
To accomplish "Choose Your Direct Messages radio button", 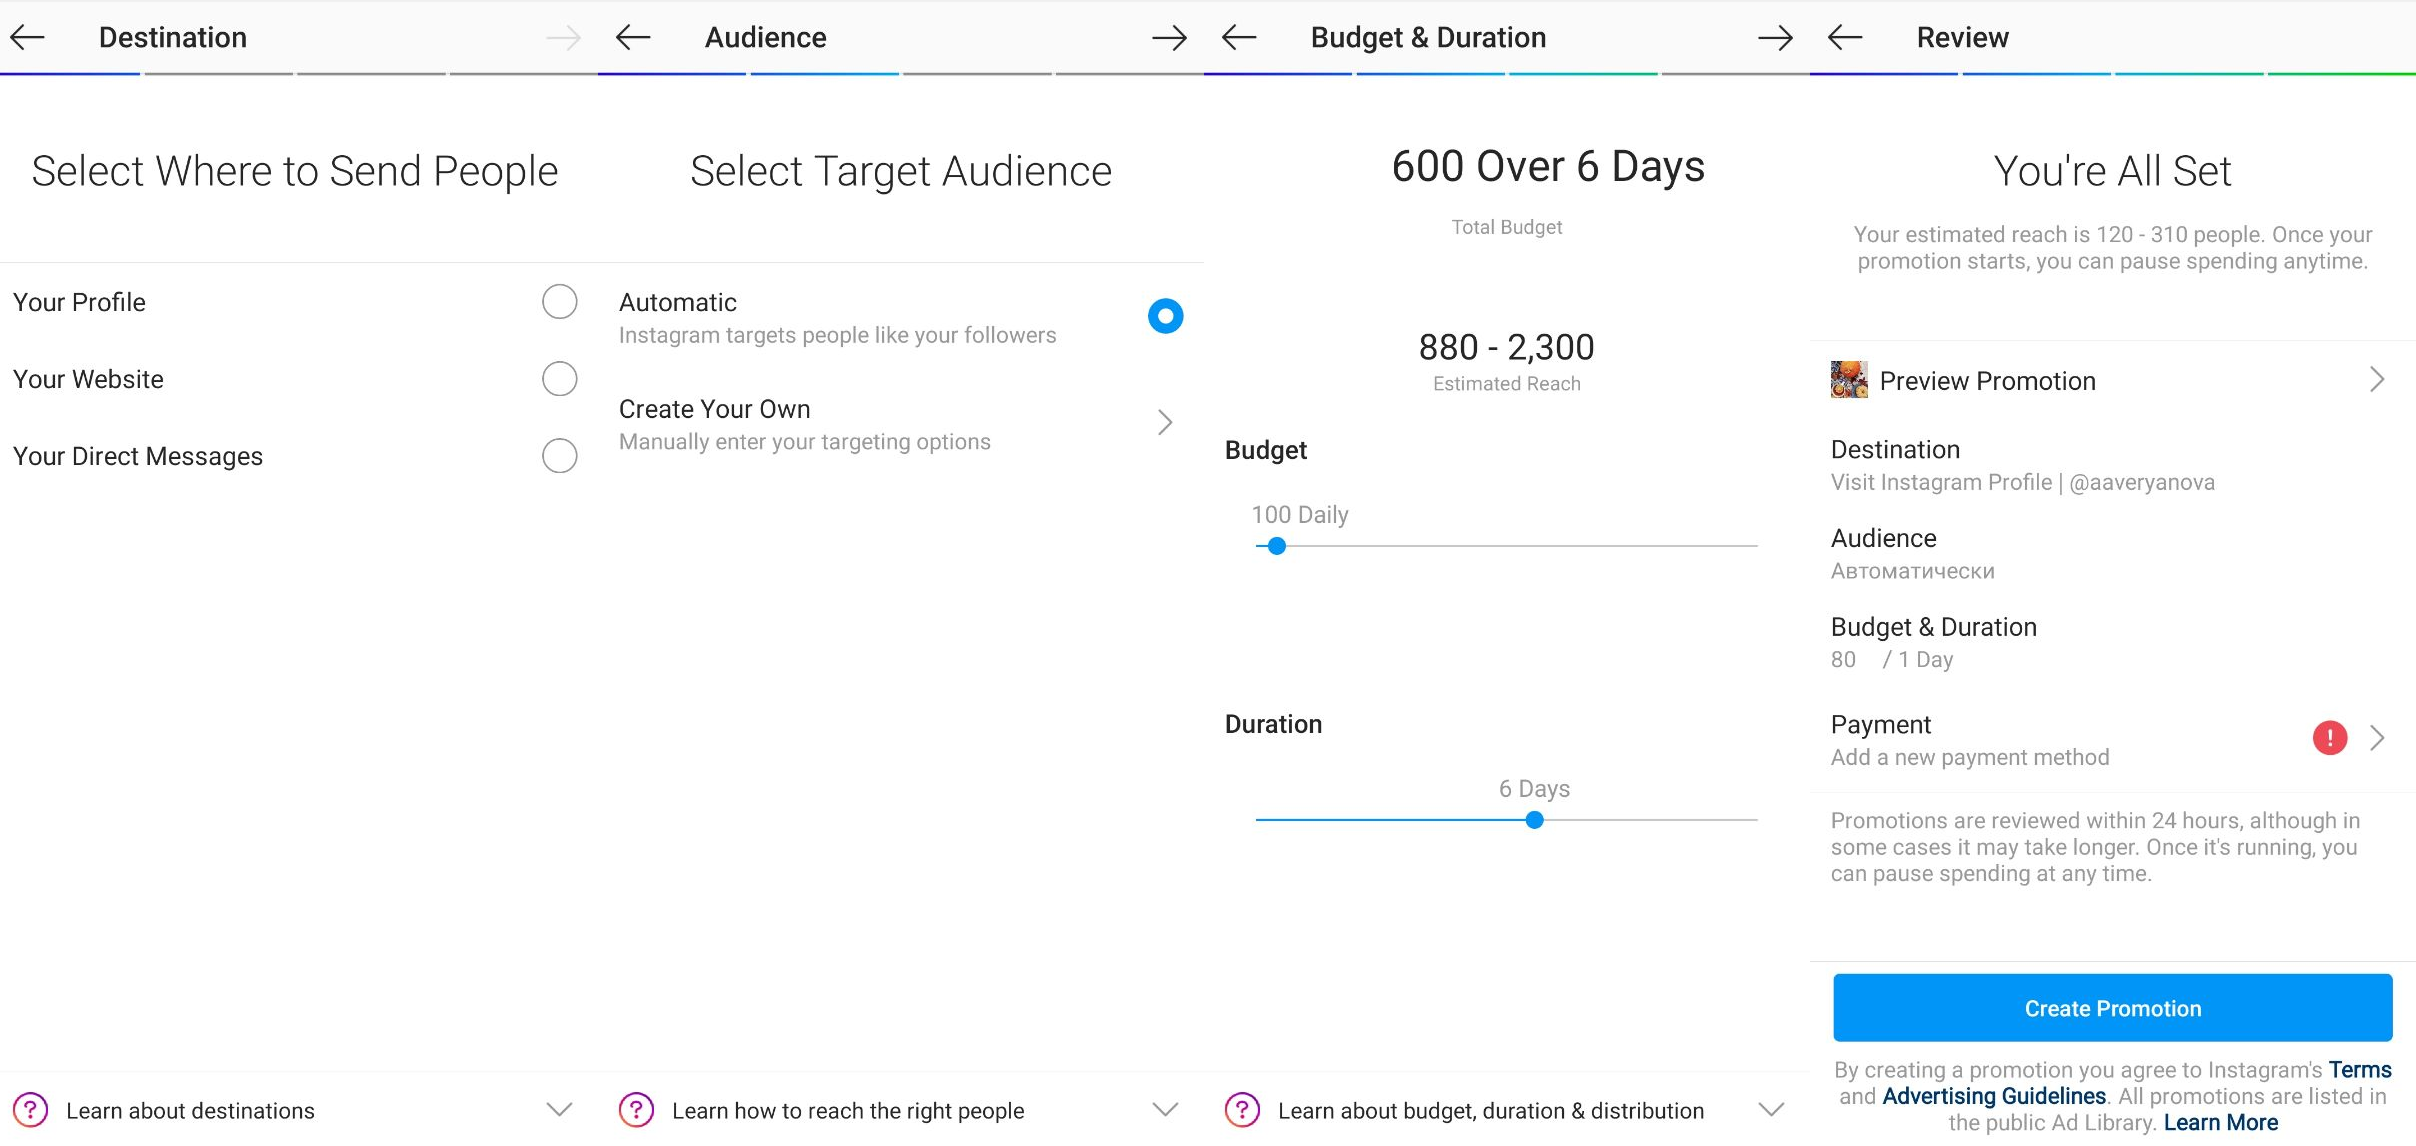I will 559,456.
